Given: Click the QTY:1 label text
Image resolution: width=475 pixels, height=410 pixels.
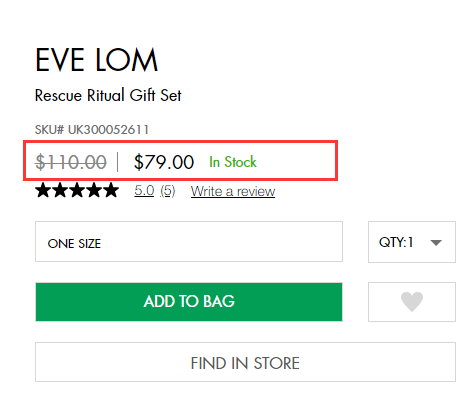Looking at the screenshot, I should click(396, 242).
